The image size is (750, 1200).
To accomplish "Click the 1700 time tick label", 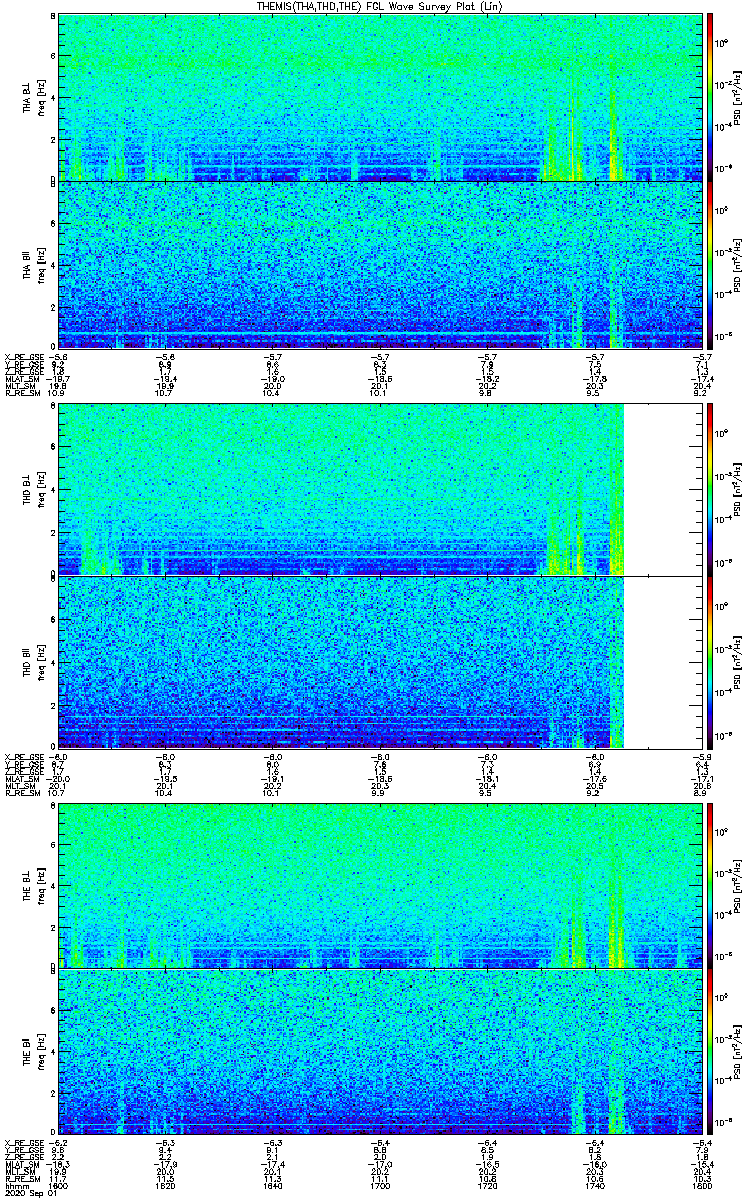I will tap(382, 1186).
